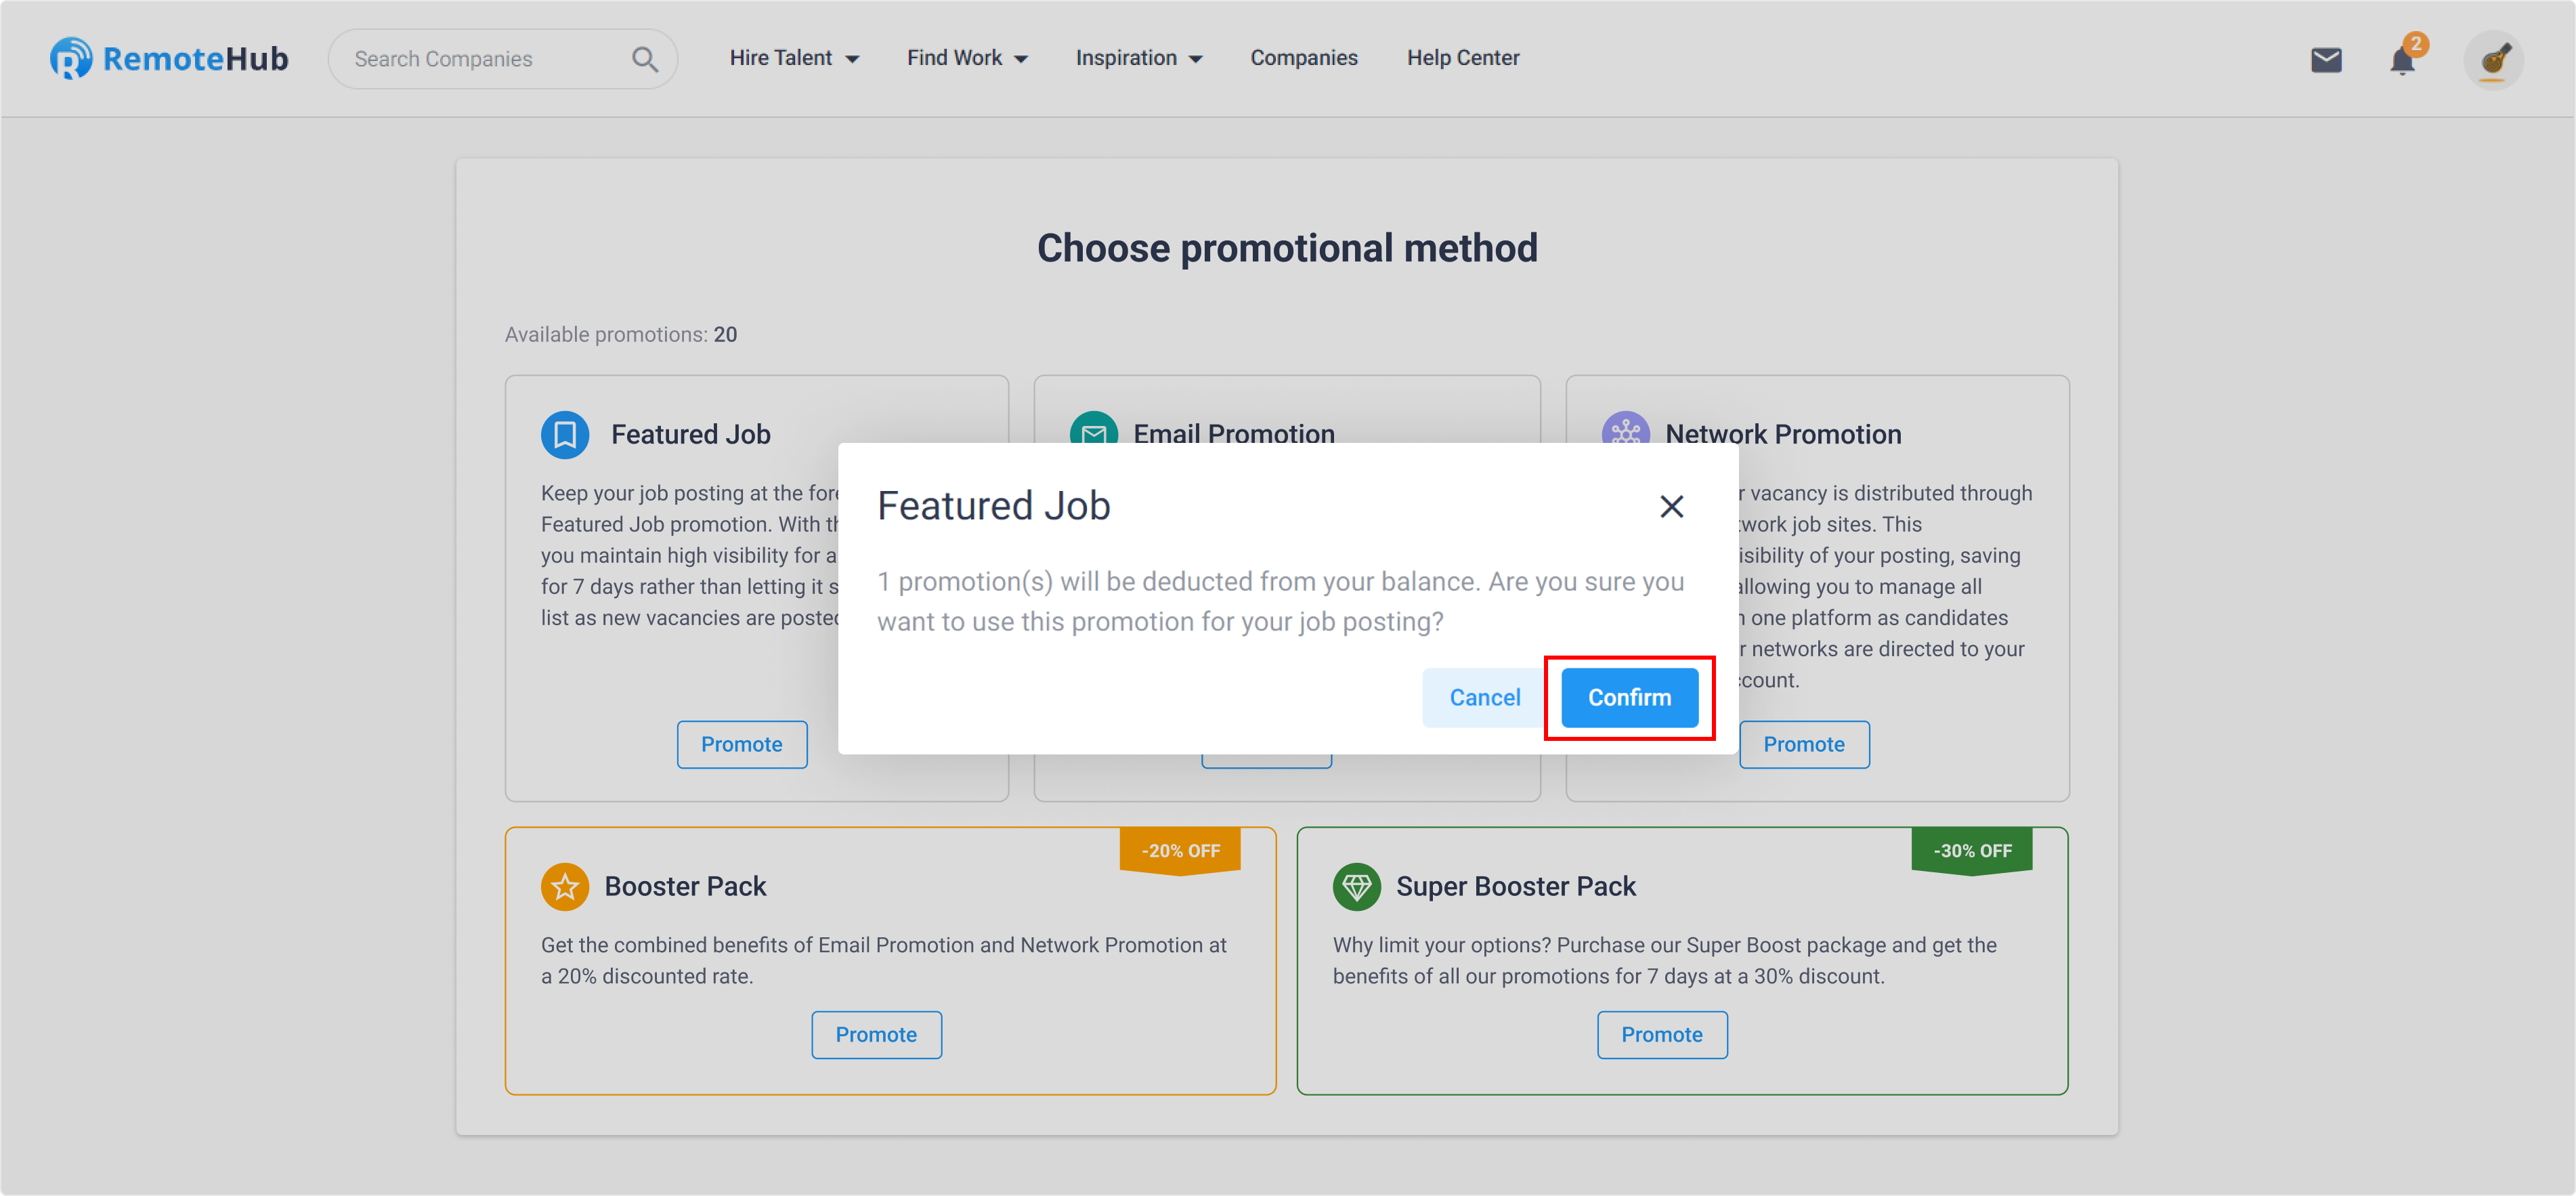Open the notifications bell icon
The height and width of the screenshot is (1196, 2576).
(x=2402, y=60)
